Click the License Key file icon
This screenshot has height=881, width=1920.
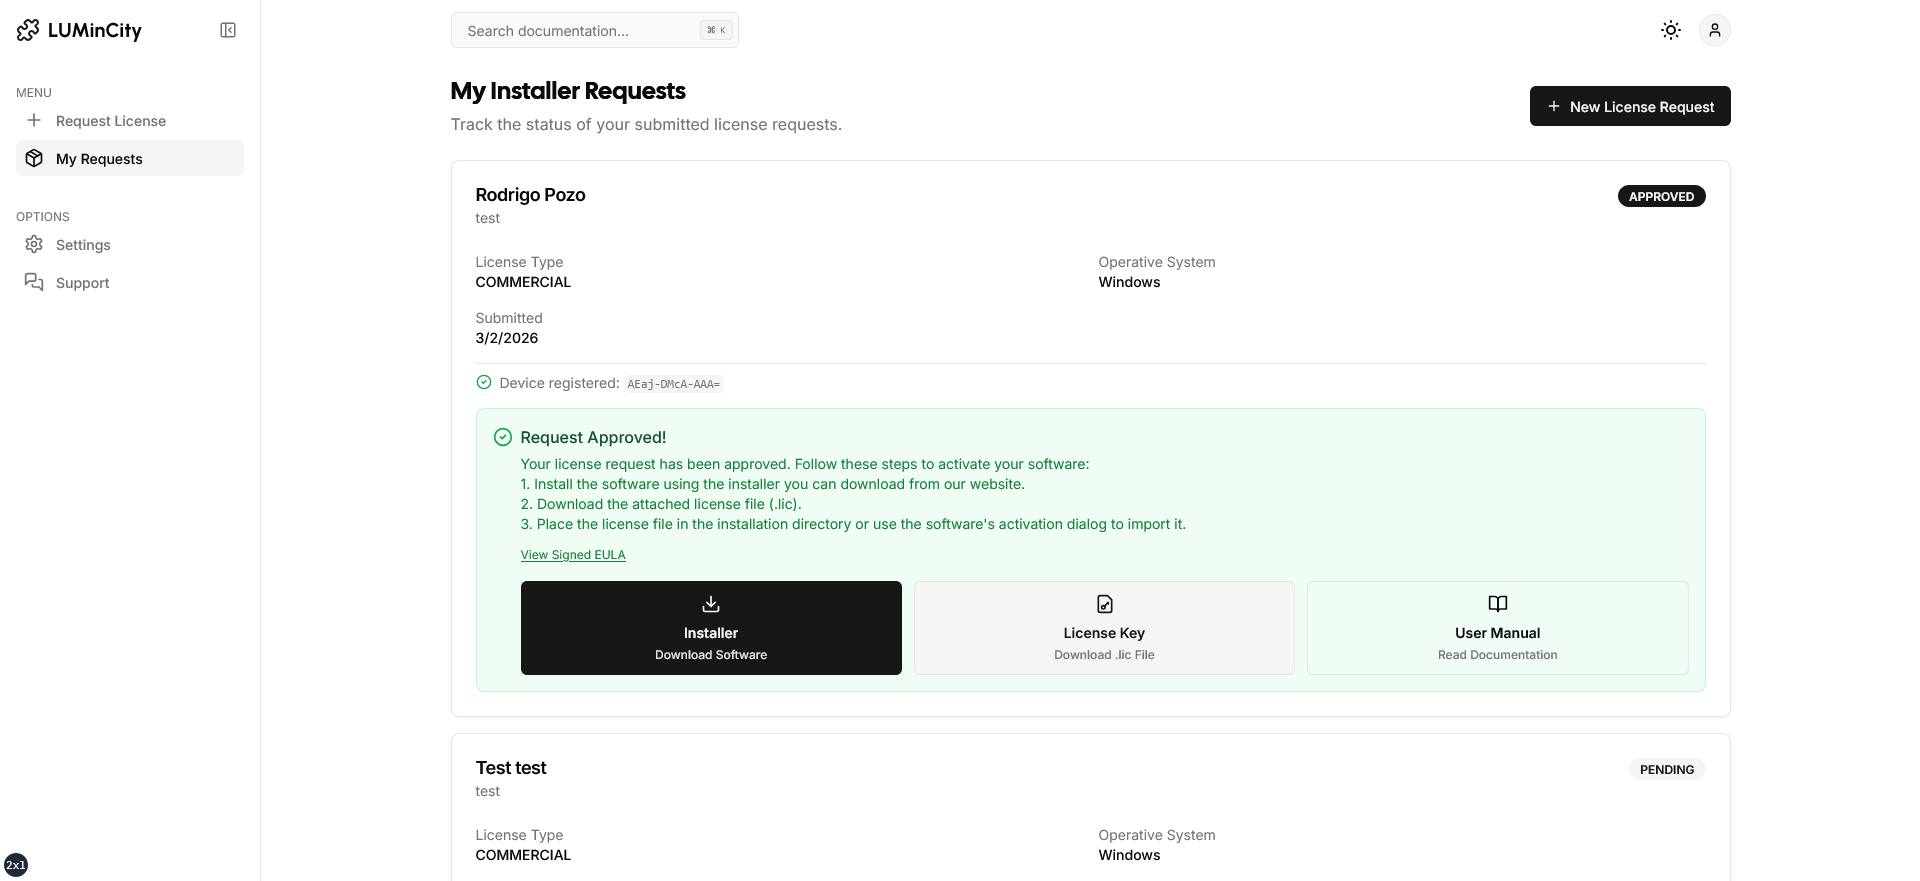pos(1104,604)
